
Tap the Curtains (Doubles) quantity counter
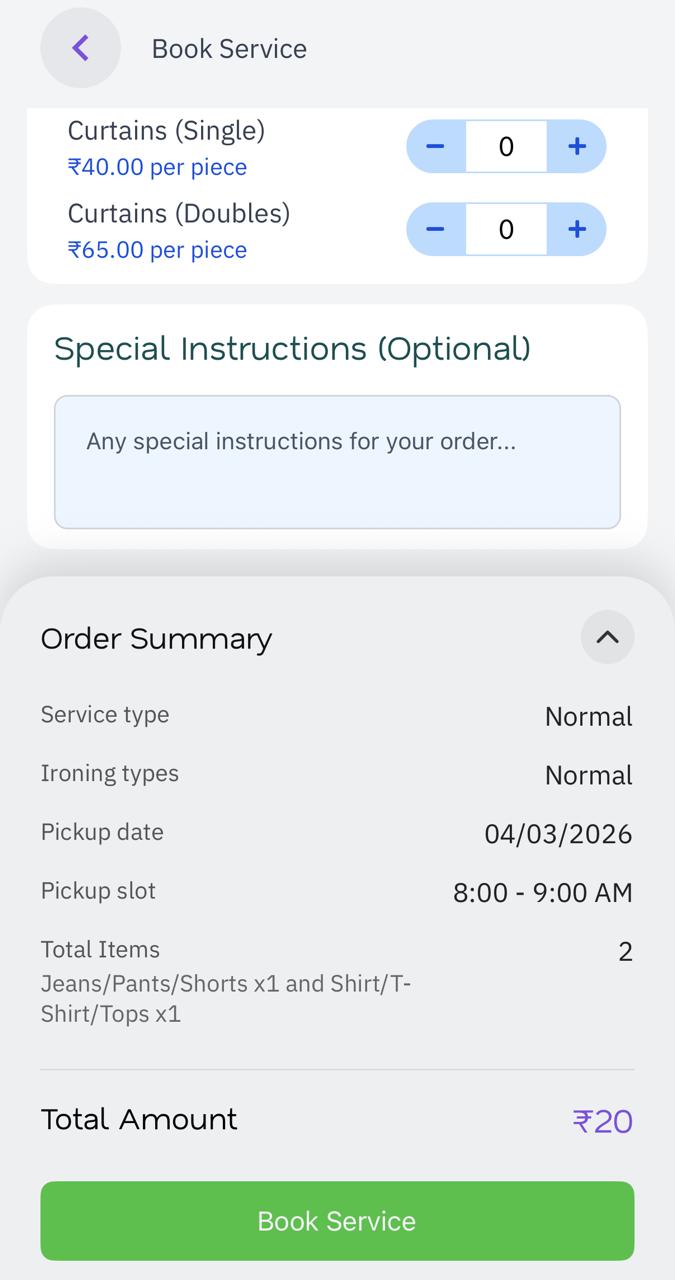(506, 229)
